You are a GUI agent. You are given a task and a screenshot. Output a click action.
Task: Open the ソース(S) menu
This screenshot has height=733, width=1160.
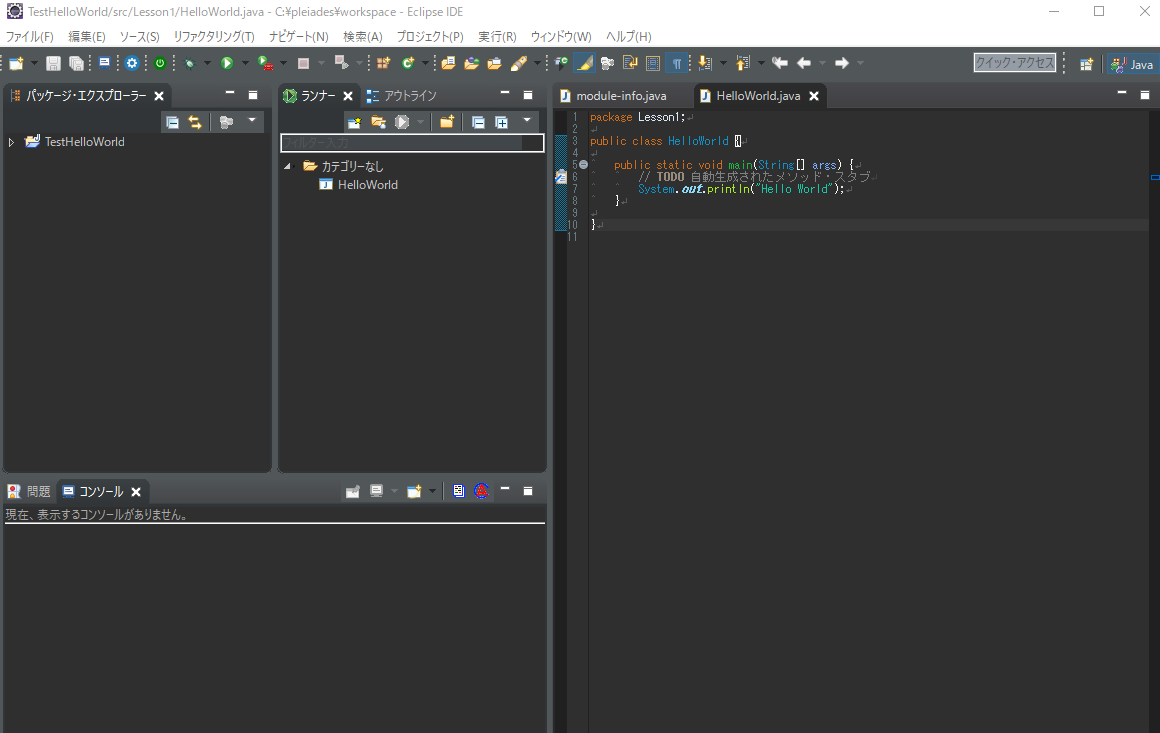[x=139, y=36]
